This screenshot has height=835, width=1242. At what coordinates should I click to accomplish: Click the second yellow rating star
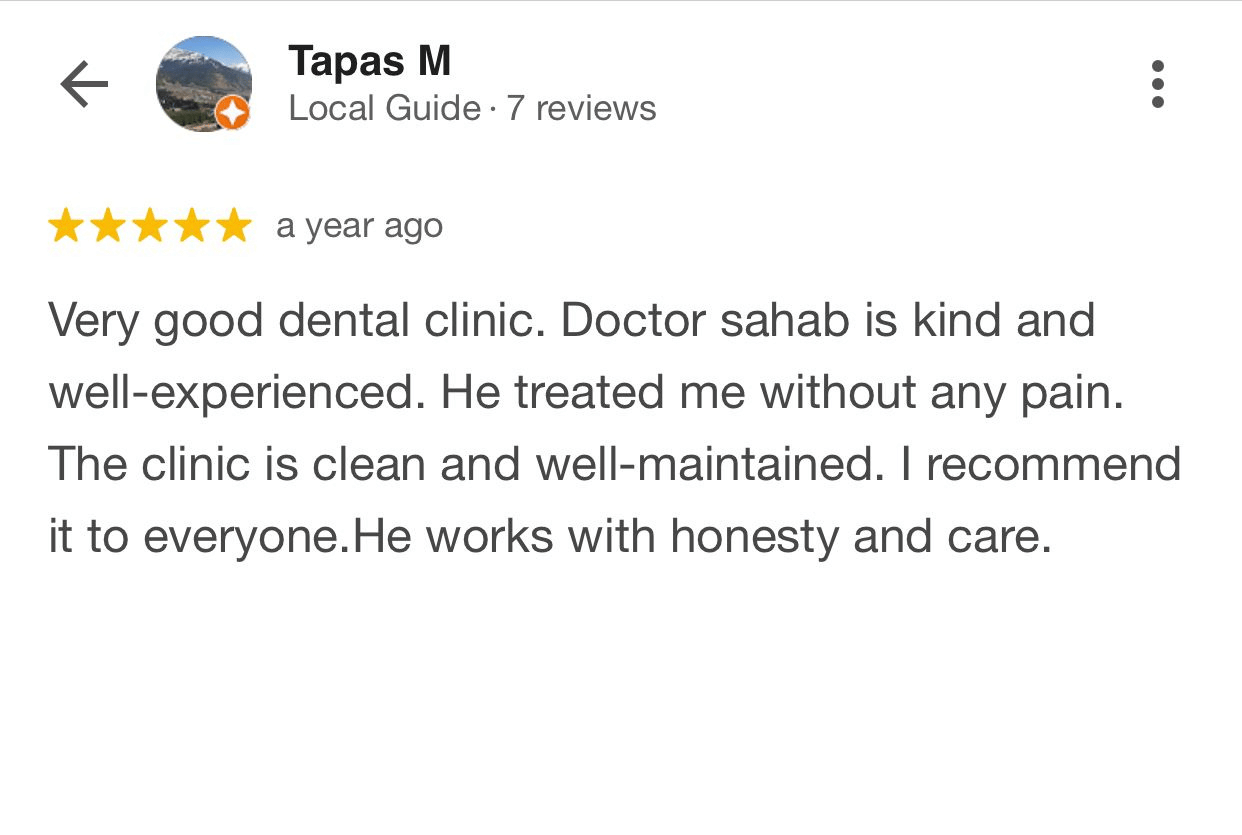coord(107,226)
